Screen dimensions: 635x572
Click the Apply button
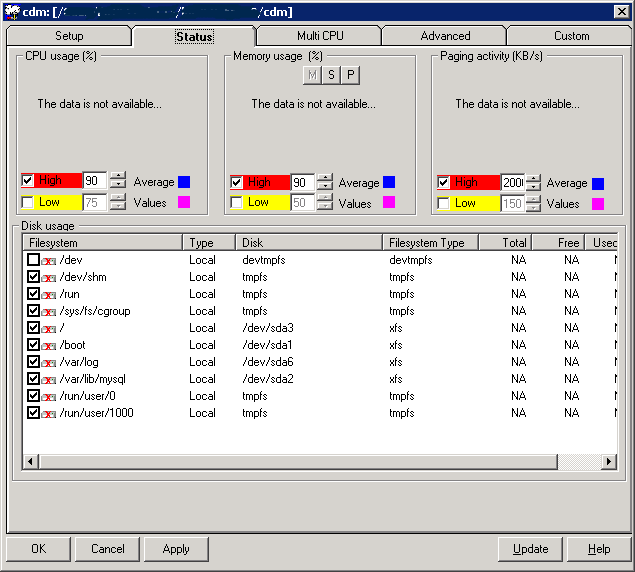click(175, 549)
